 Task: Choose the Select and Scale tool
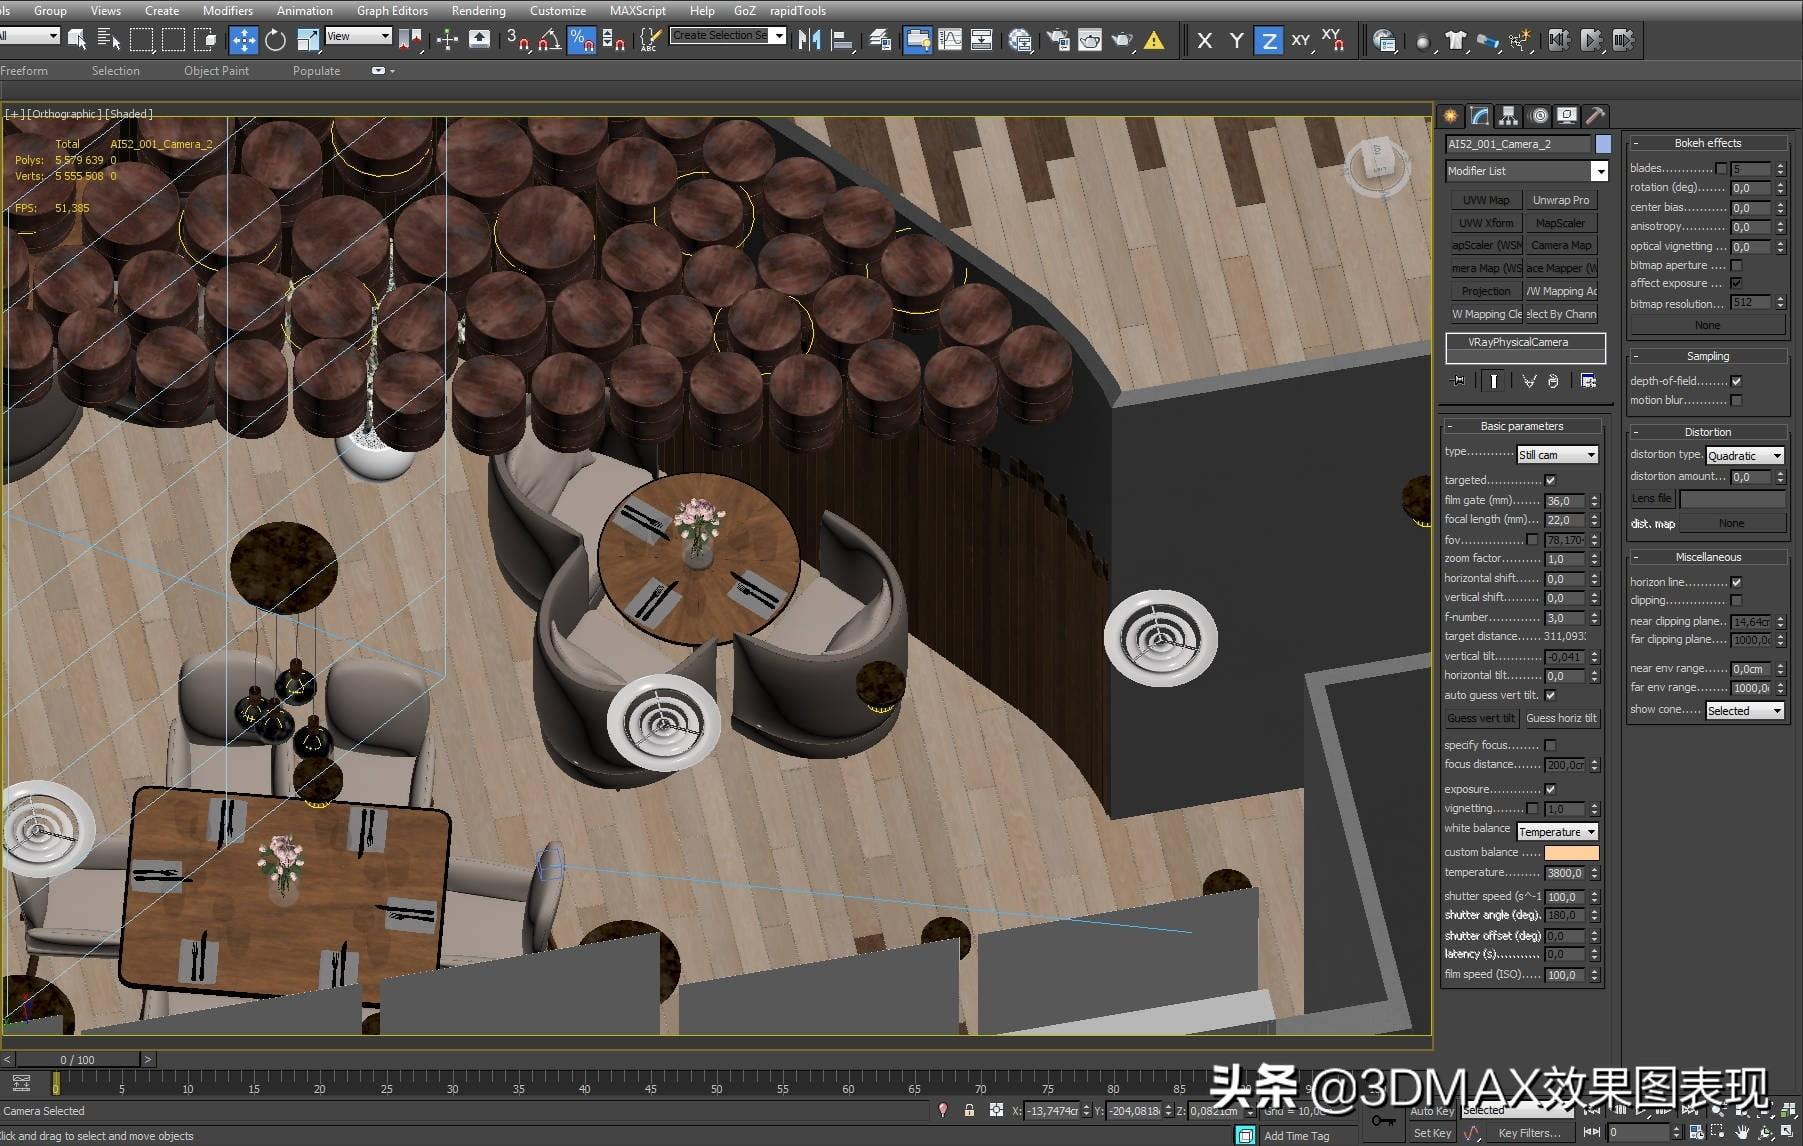point(308,40)
